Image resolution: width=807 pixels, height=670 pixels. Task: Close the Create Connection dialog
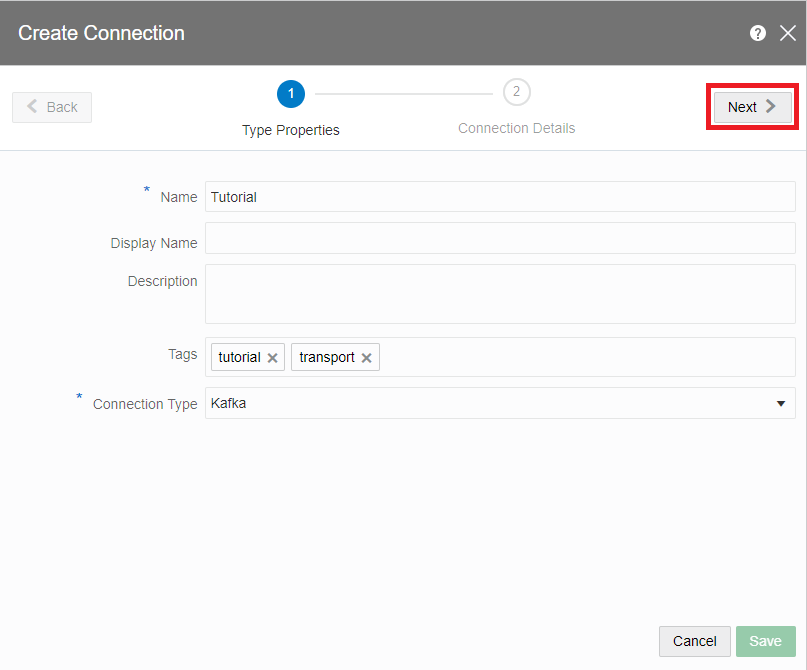click(787, 33)
